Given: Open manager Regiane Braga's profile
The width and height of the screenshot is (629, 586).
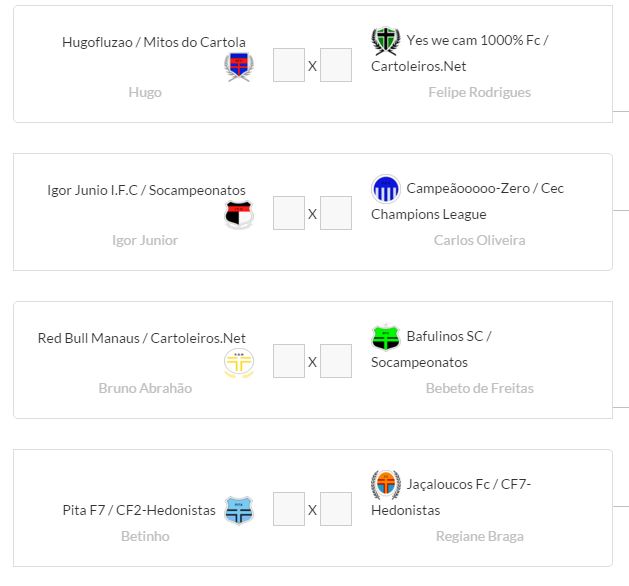Looking at the screenshot, I should pyautogui.click(x=479, y=536).
